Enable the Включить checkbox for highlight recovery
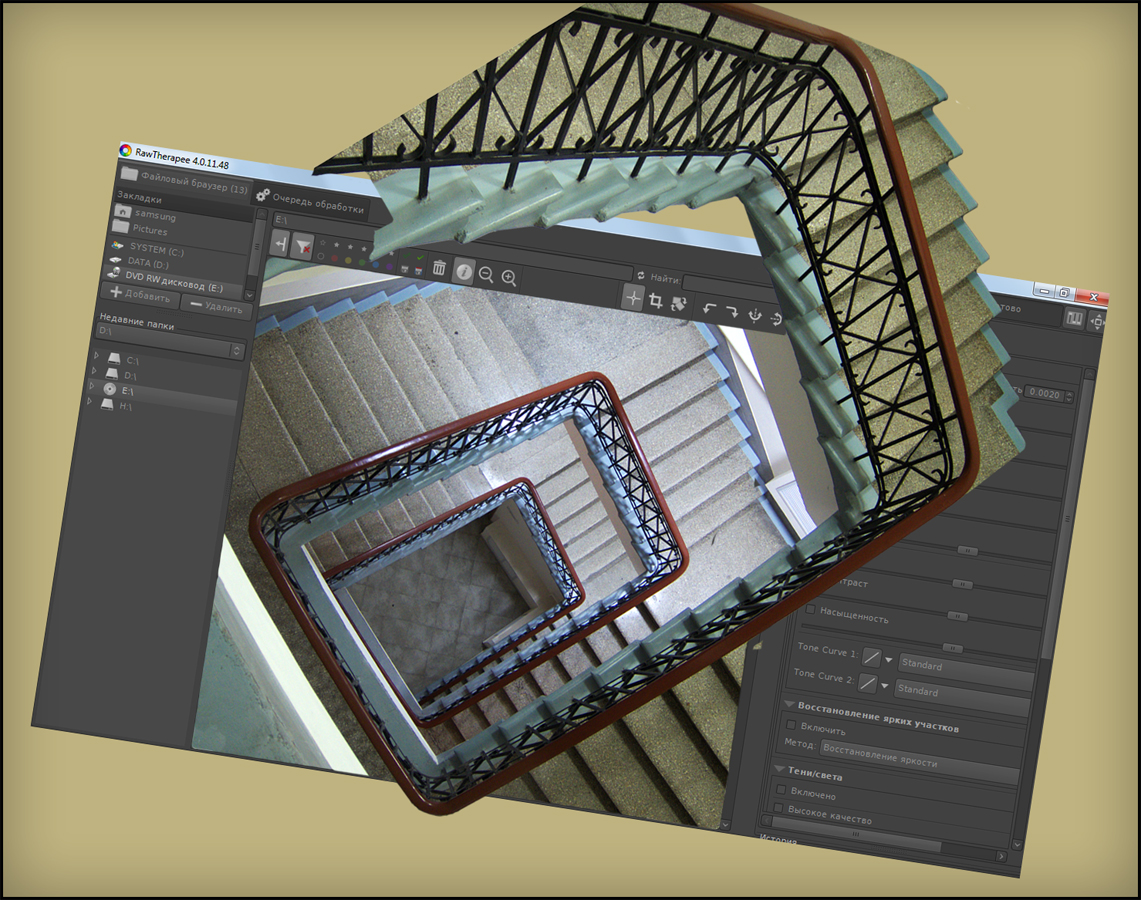This screenshot has width=1141, height=900. (x=791, y=725)
